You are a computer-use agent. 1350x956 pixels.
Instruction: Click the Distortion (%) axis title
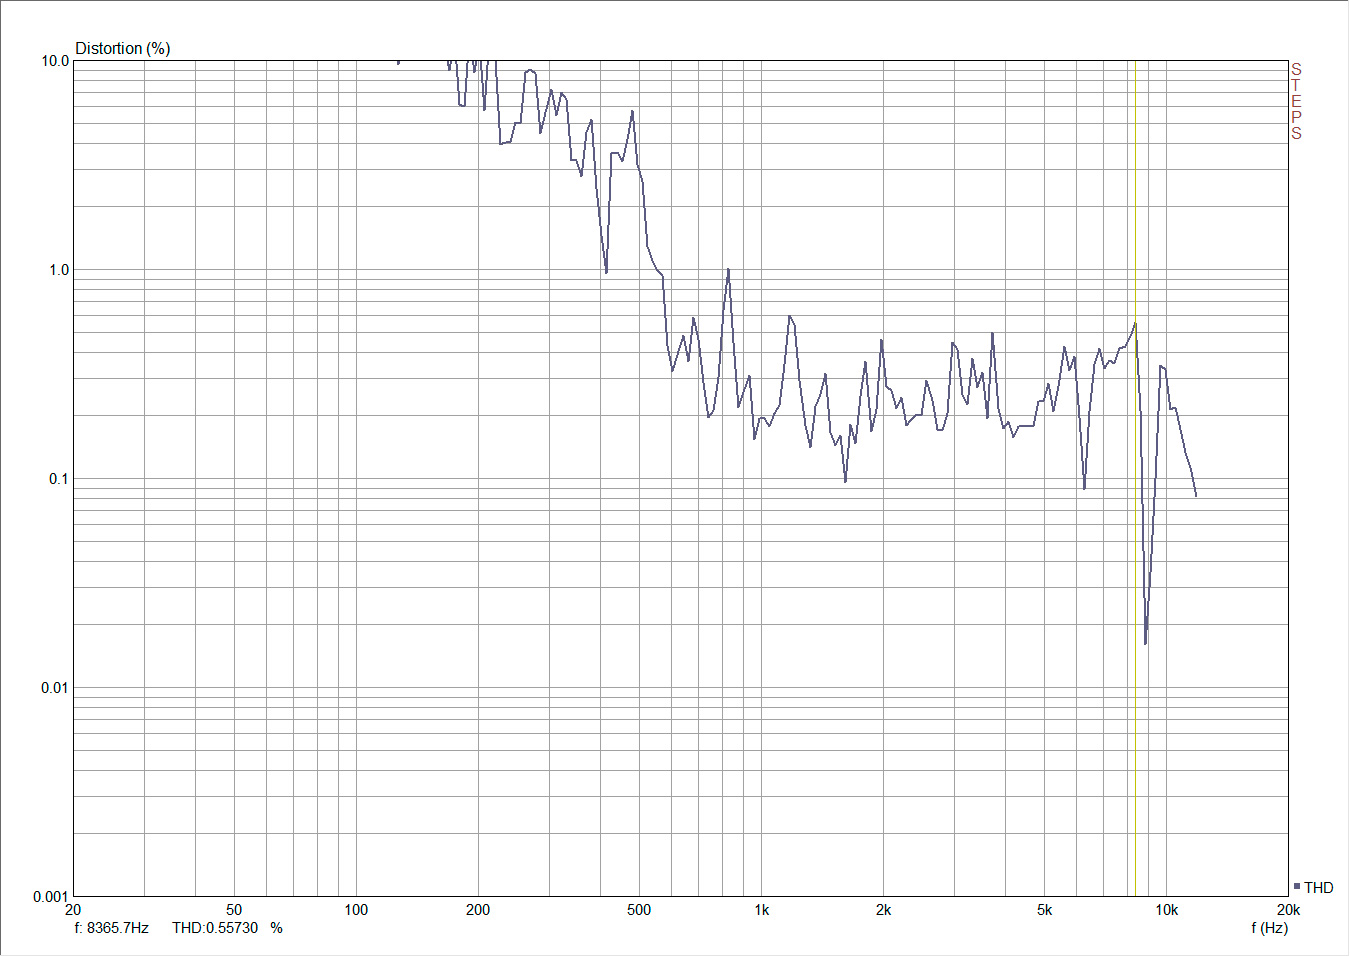(x=123, y=48)
